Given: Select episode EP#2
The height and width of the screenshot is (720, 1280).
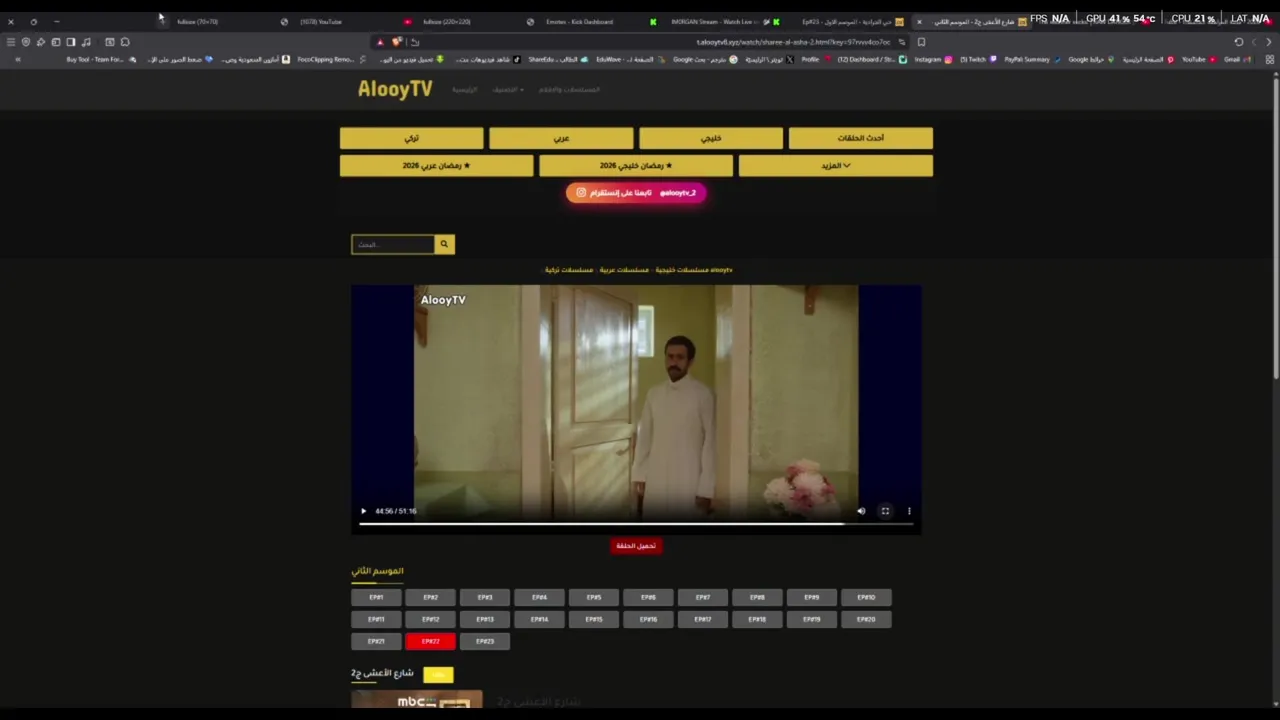Looking at the screenshot, I should (430, 598).
